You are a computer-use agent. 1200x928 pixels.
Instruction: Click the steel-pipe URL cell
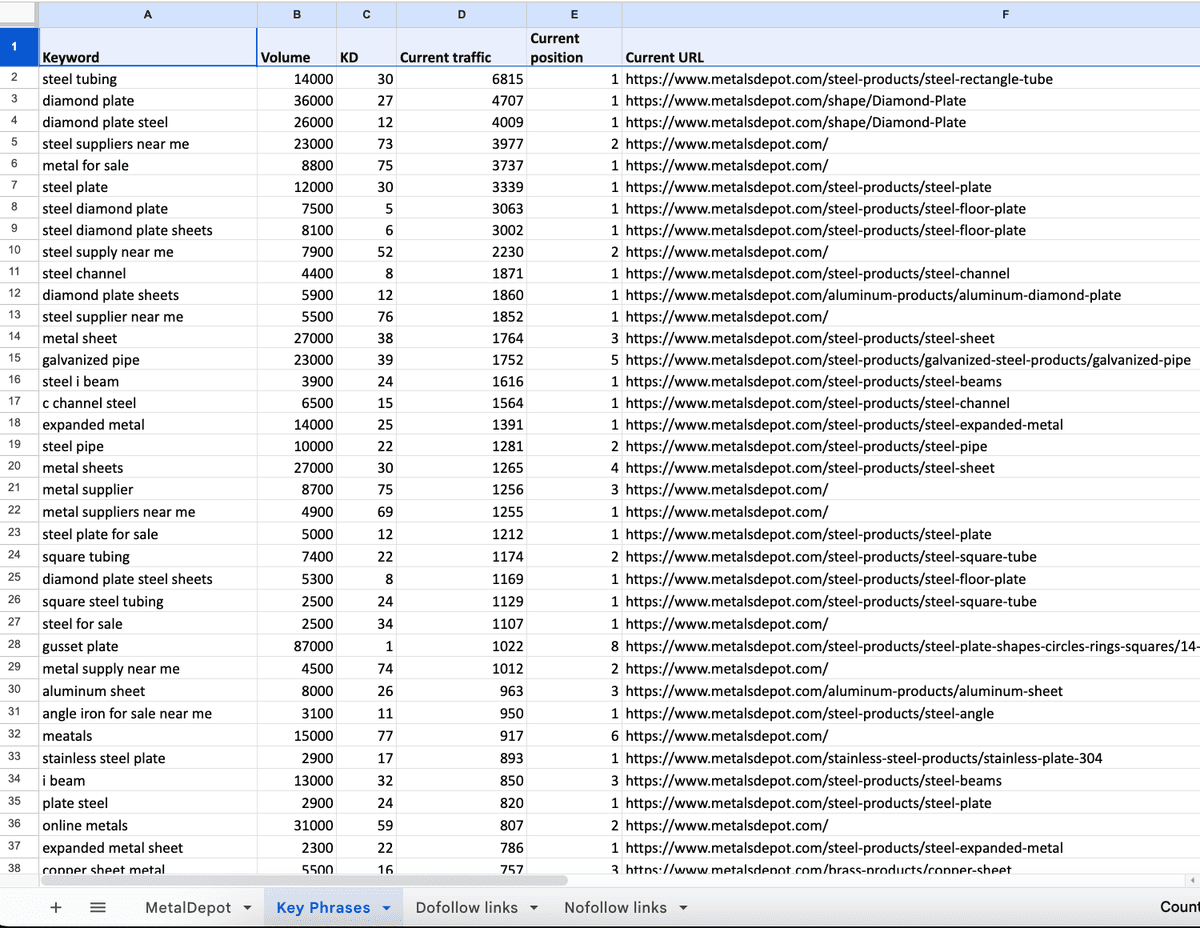(x=911, y=446)
